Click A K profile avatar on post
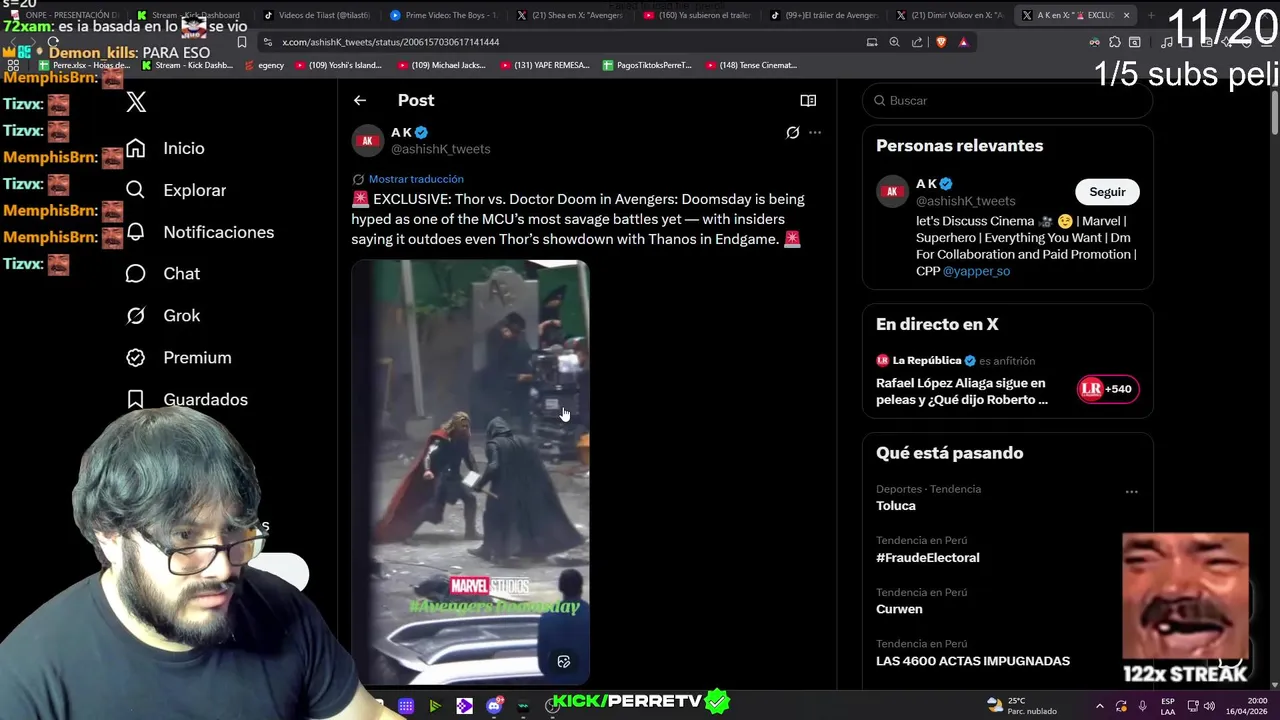This screenshot has width=1280, height=720. point(368,140)
